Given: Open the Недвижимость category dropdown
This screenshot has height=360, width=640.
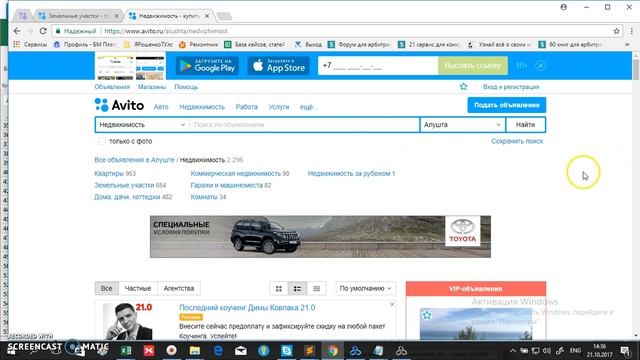Looking at the screenshot, I should [142, 125].
